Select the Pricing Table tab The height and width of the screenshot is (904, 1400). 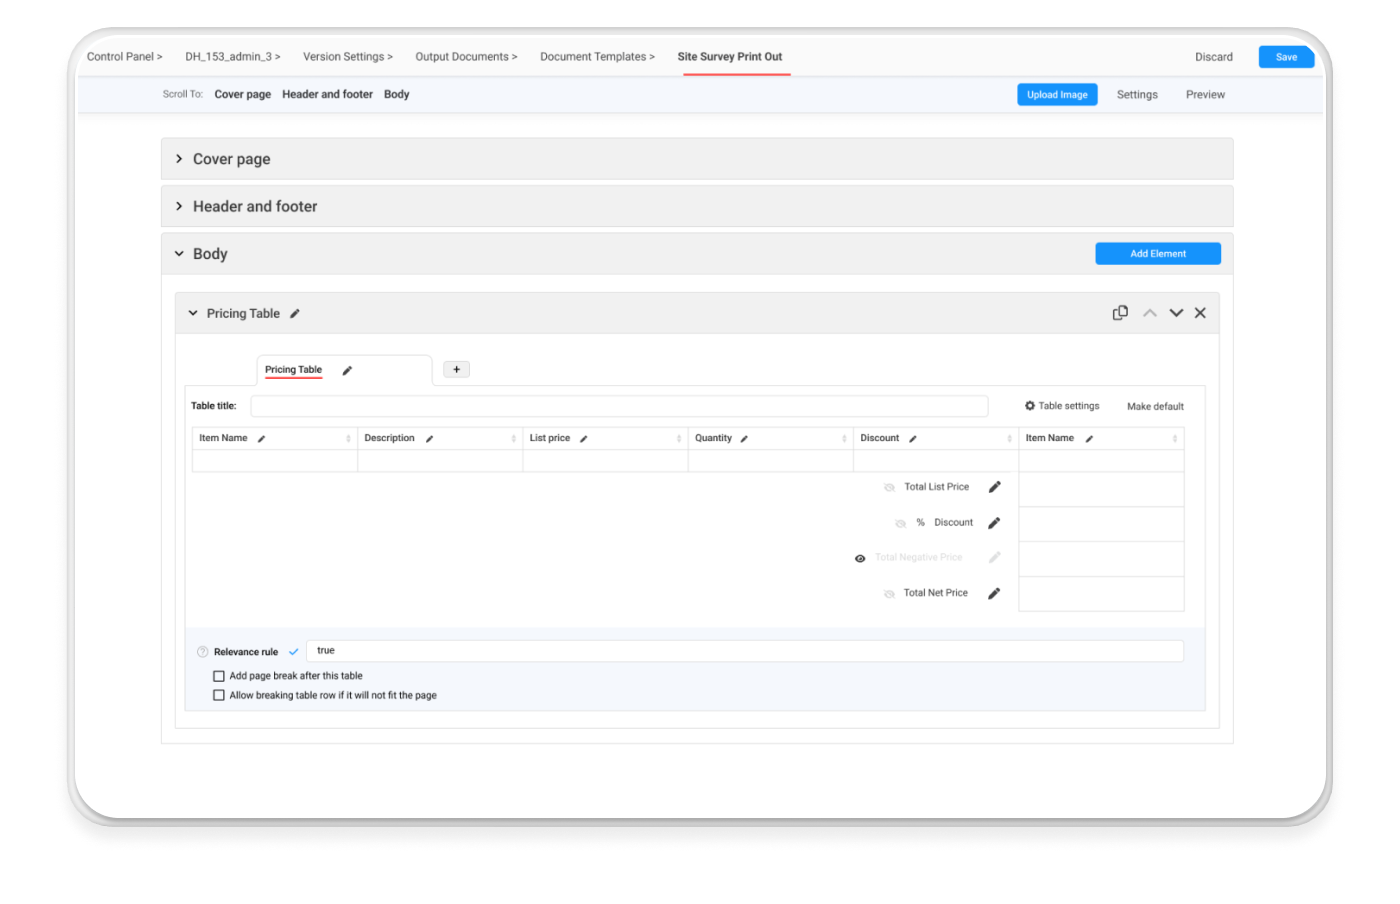[293, 370]
